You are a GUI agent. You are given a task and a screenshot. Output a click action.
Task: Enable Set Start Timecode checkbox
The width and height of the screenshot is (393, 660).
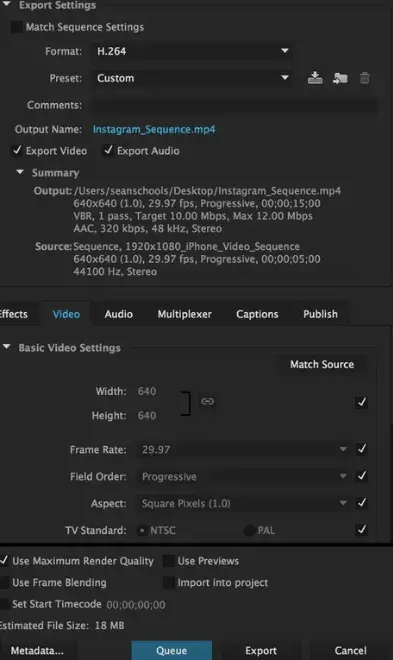click(4, 604)
